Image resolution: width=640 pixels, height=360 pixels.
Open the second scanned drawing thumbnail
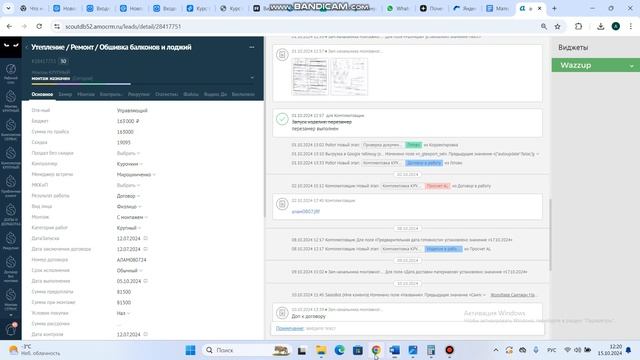coord(349,77)
